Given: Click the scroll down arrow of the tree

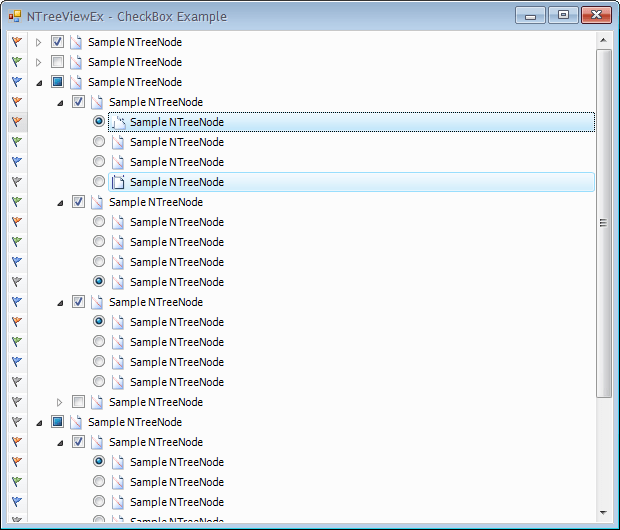Looking at the screenshot, I should (x=603, y=512).
